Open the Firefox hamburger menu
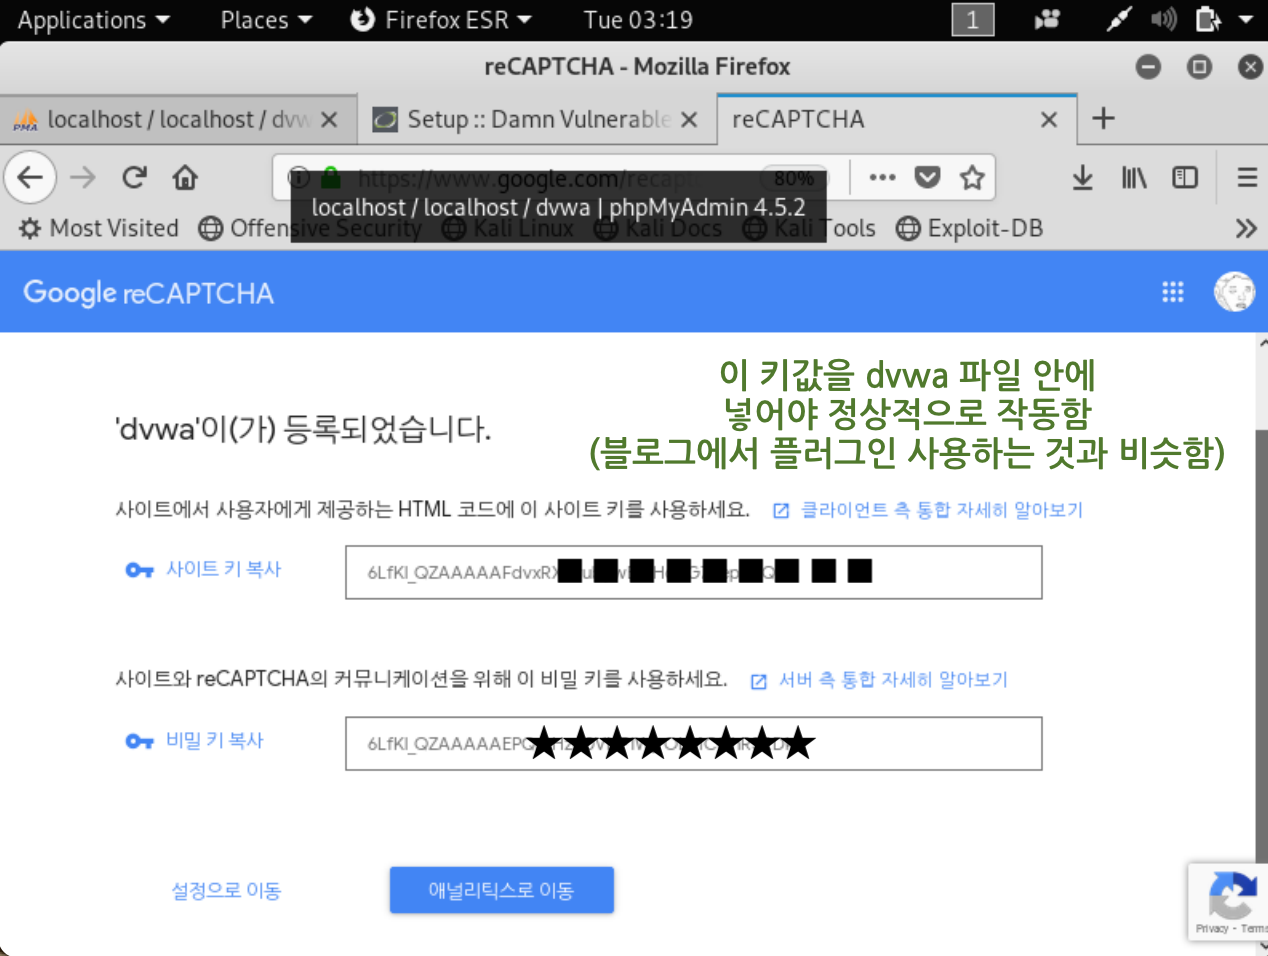This screenshot has height=956, width=1268. pyautogui.click(x=1246, y=178)
